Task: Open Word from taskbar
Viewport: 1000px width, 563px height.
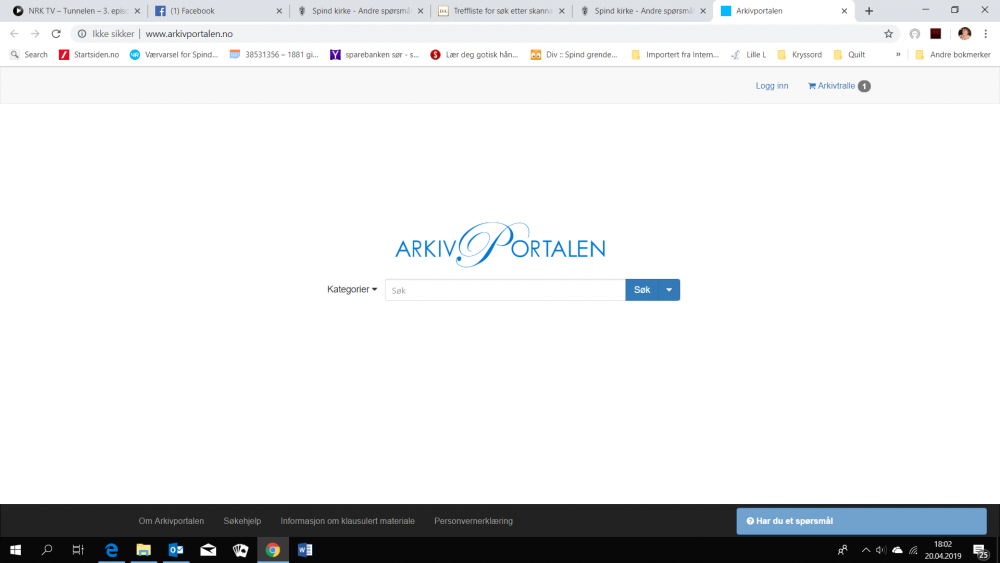Action: [x=305, y=550]
